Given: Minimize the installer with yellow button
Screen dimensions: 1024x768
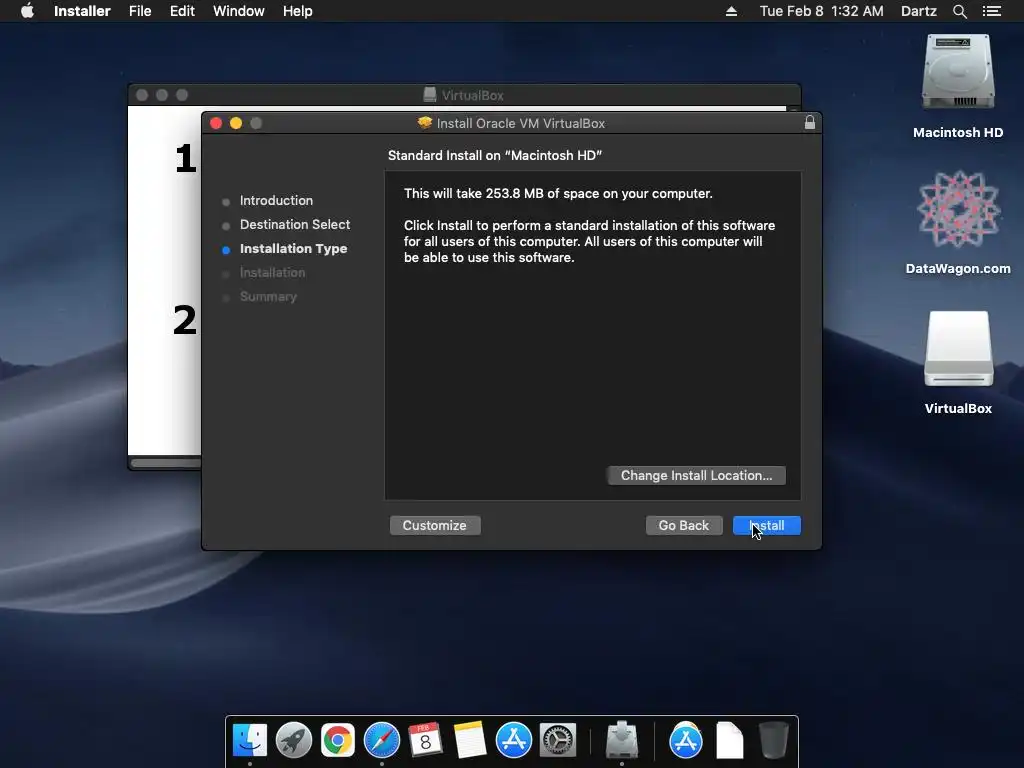Looking at the screenshot, I should click(x=236, y=123).
